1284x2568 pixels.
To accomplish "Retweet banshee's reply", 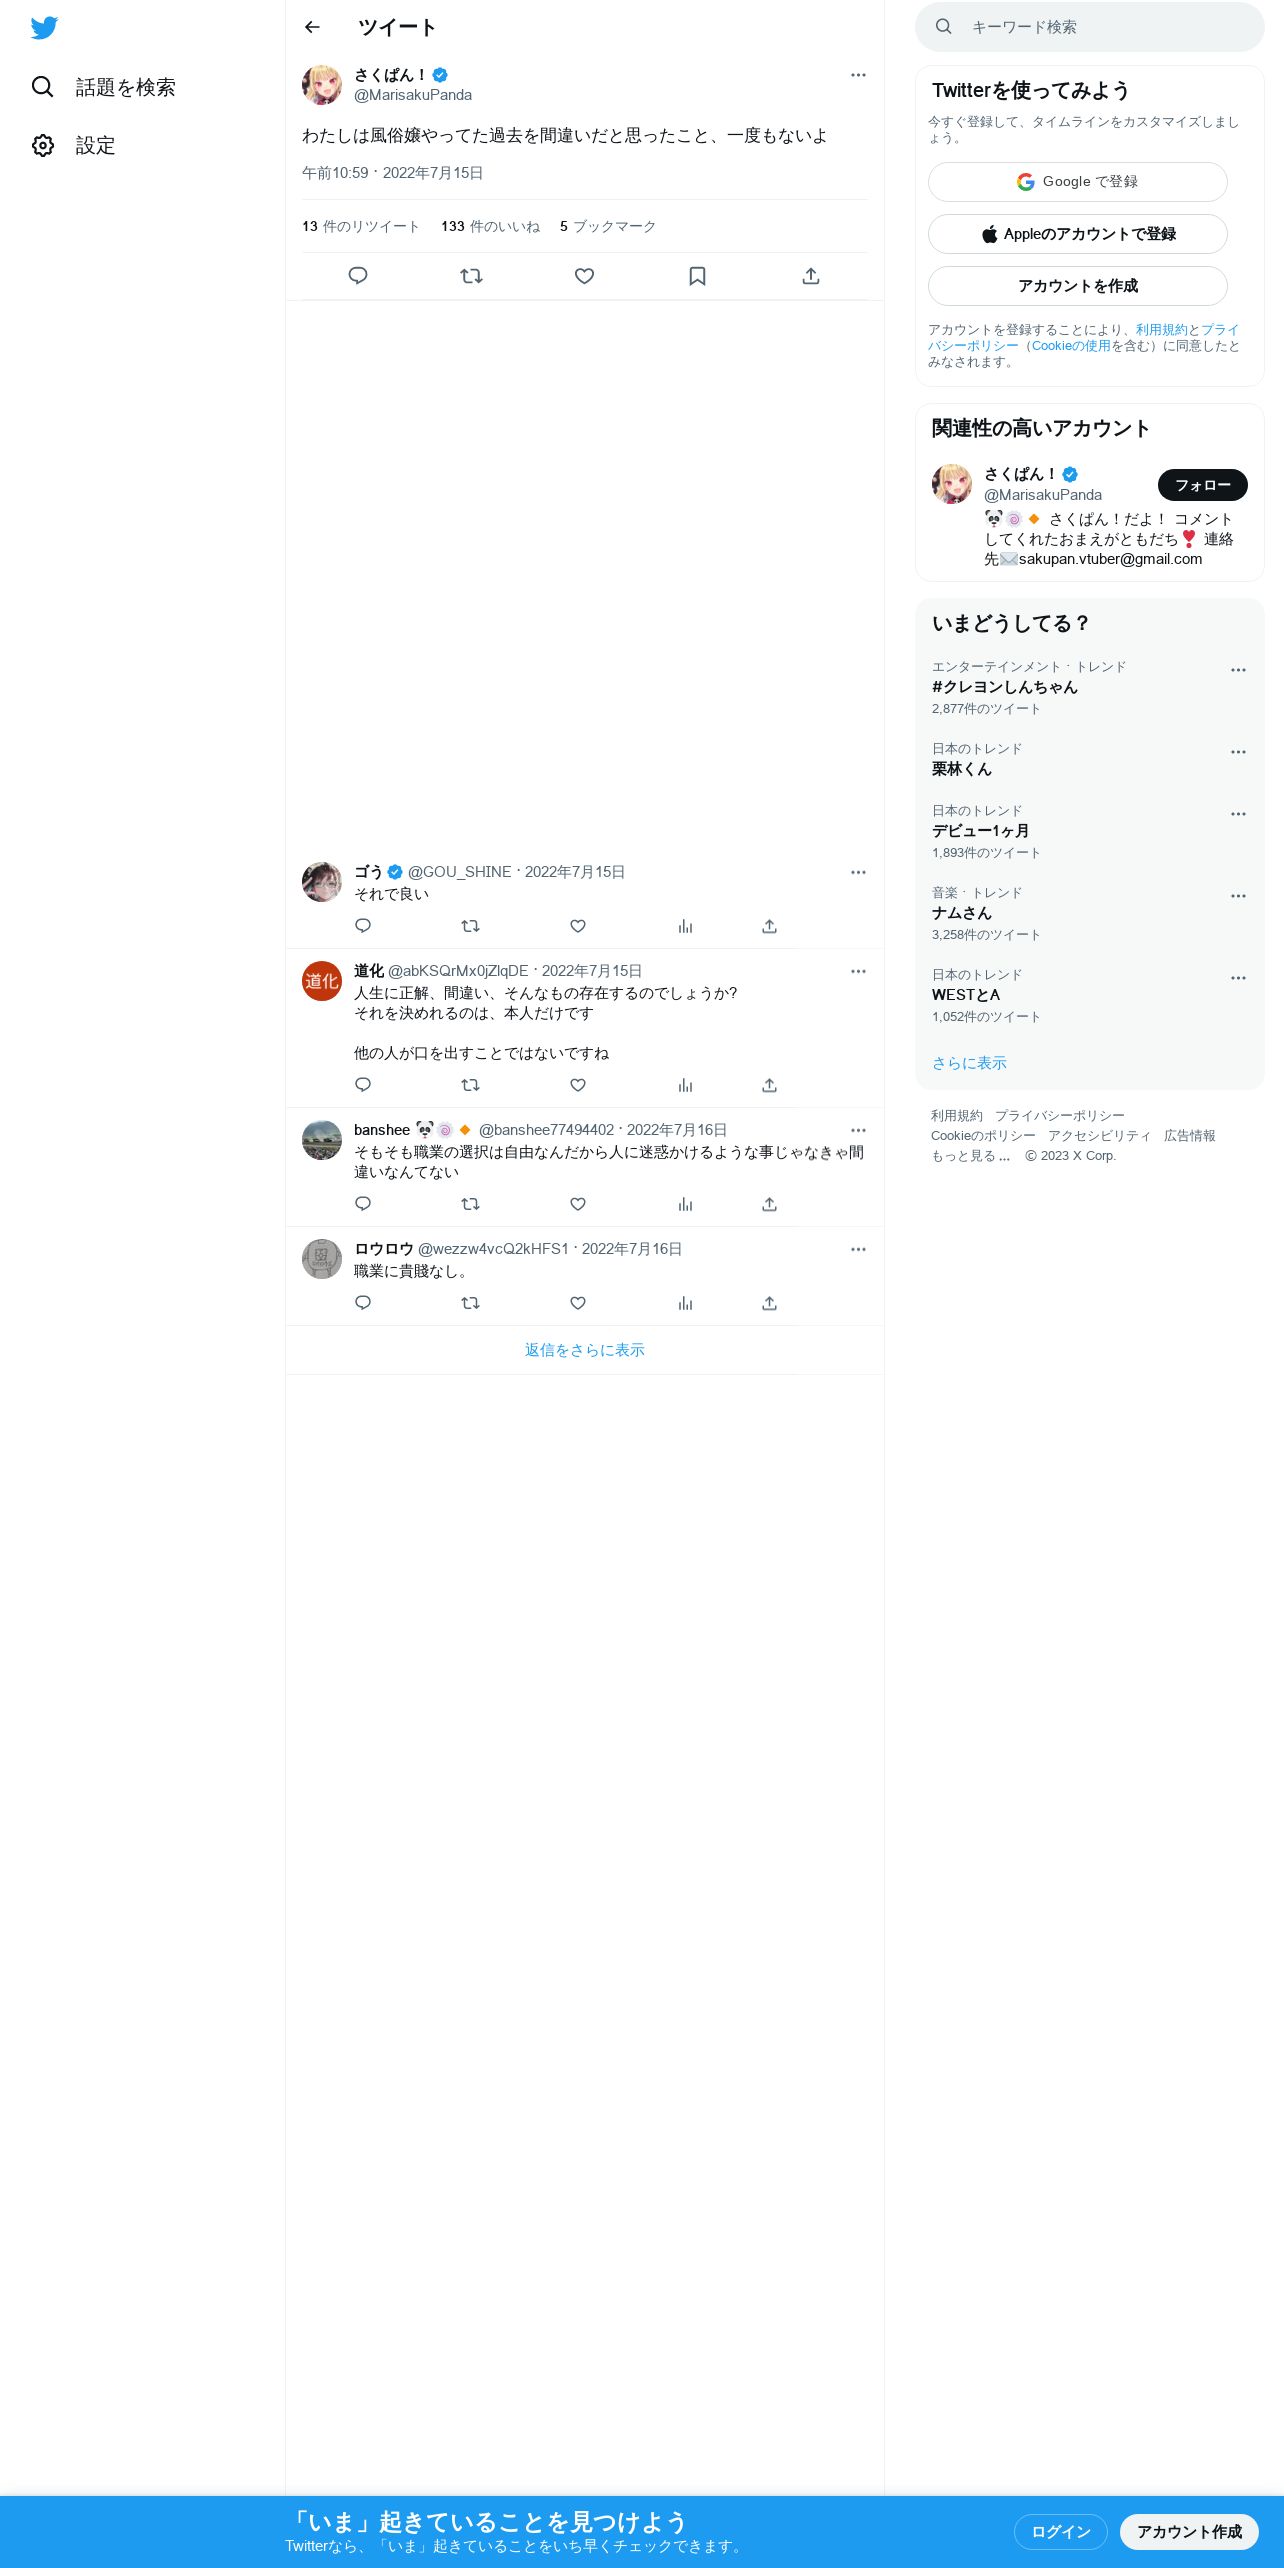I will (x=470, y=1204).
